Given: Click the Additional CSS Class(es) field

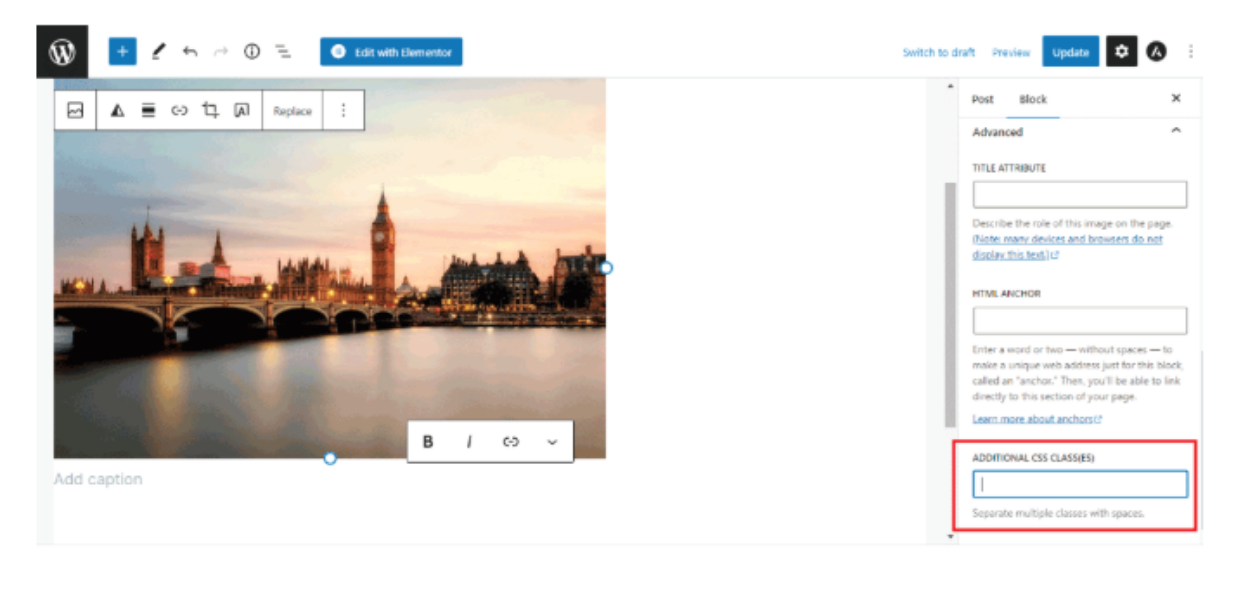Looking at the screenshot, I should pos(1079,484).
